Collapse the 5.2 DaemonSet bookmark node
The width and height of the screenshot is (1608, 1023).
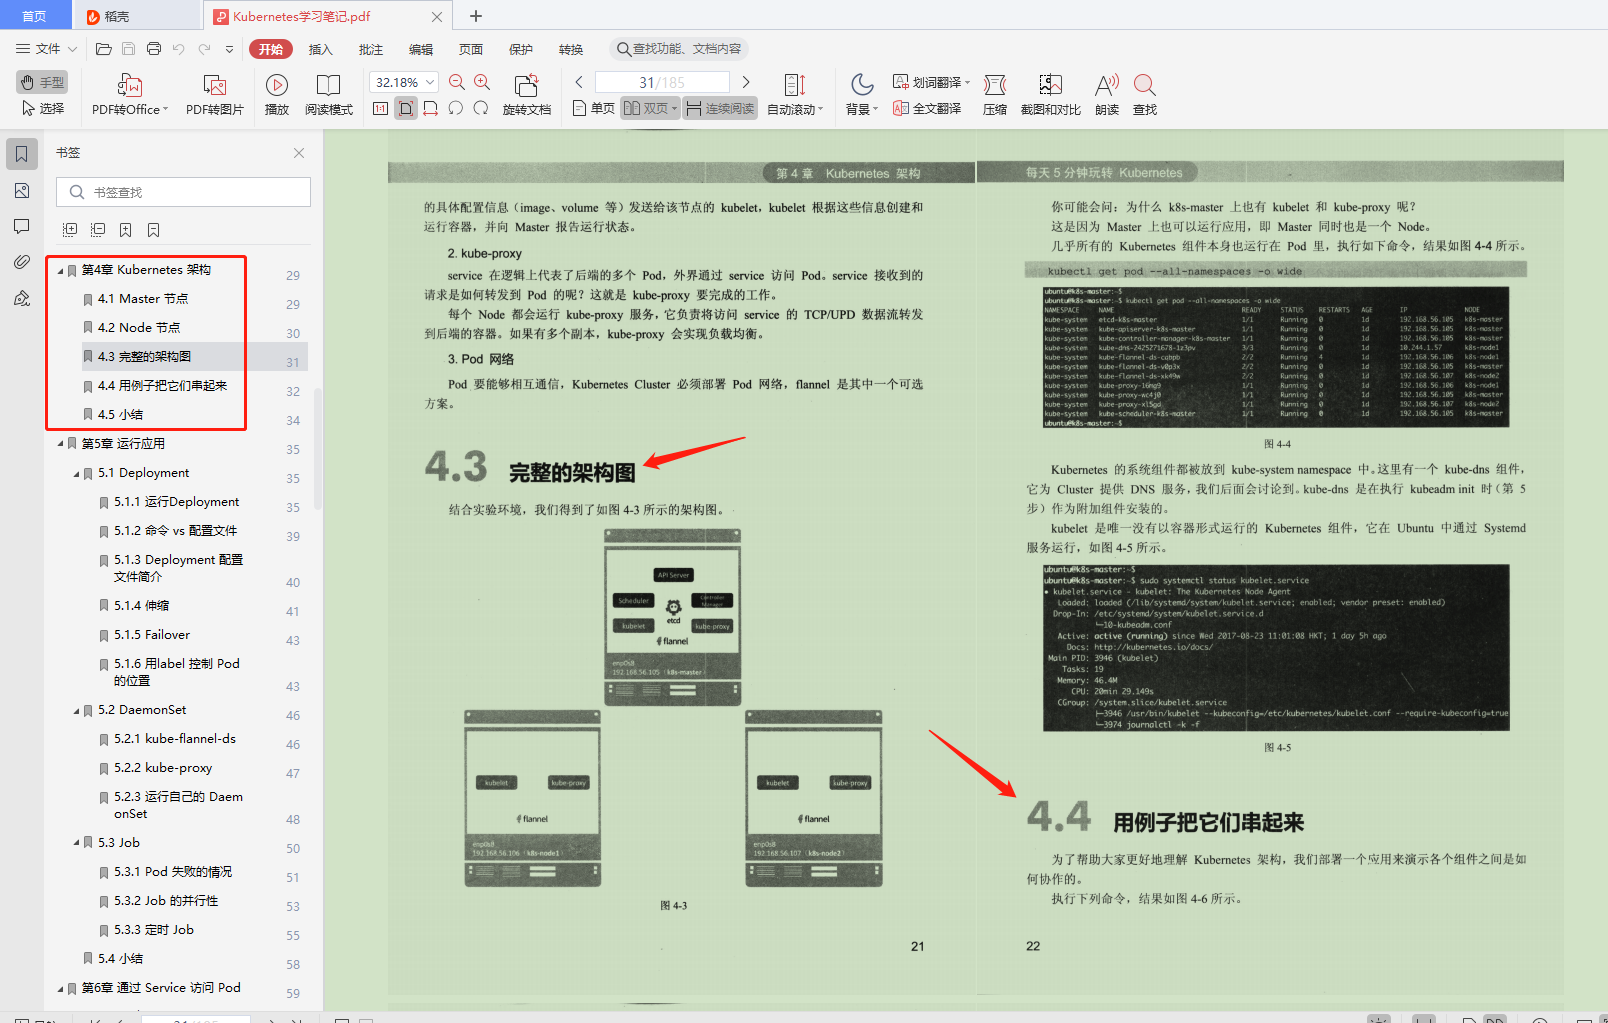(x=76, y=710)
